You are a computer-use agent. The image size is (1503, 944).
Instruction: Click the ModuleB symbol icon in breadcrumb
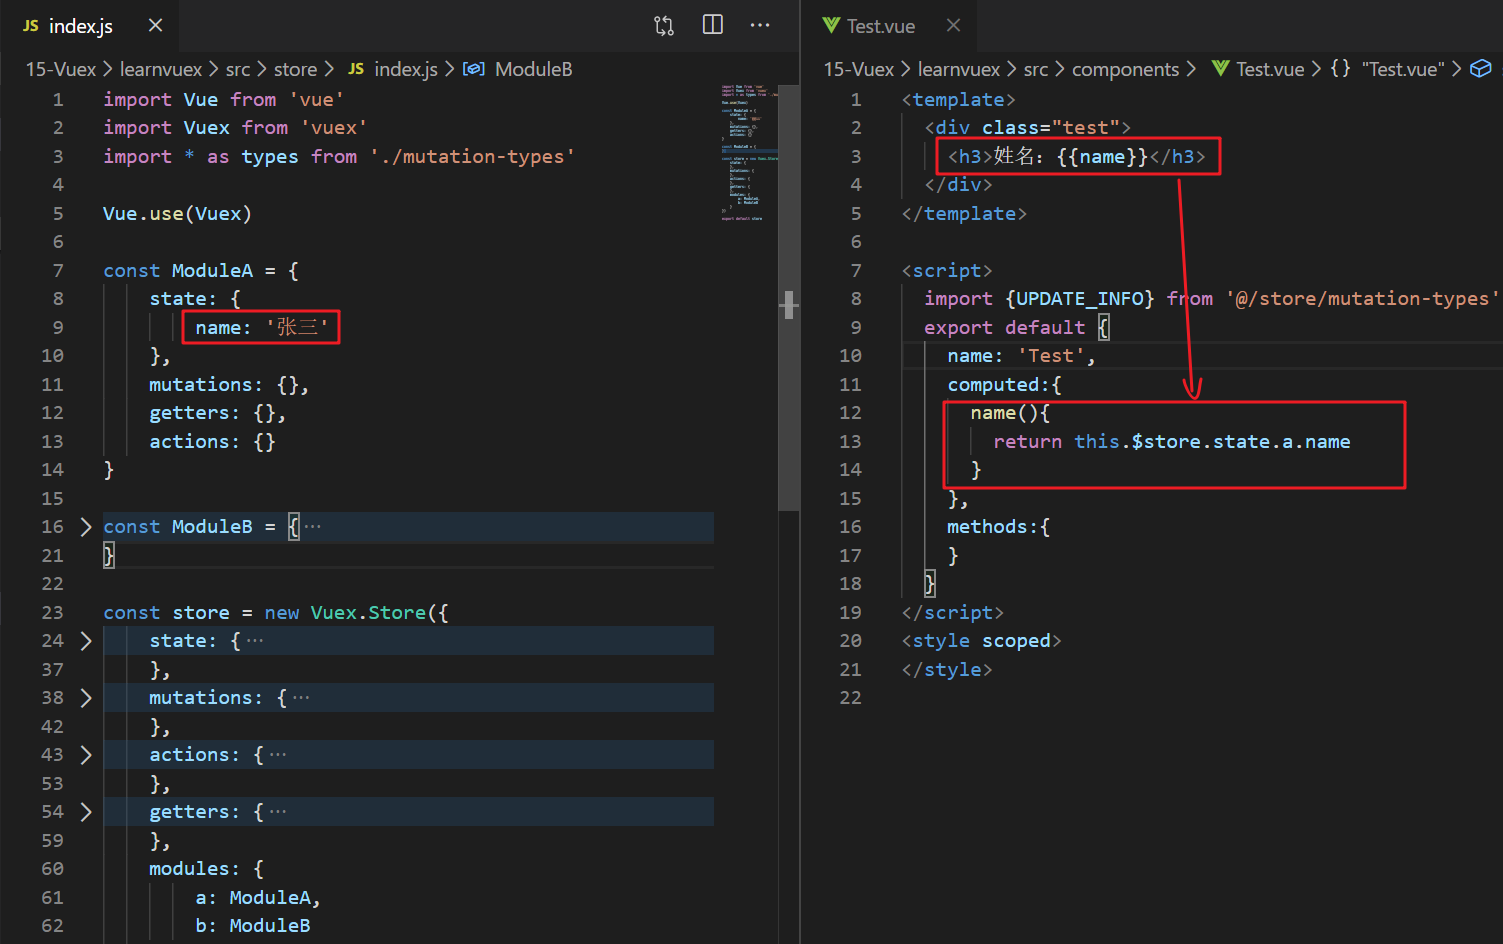click(474, 69)
